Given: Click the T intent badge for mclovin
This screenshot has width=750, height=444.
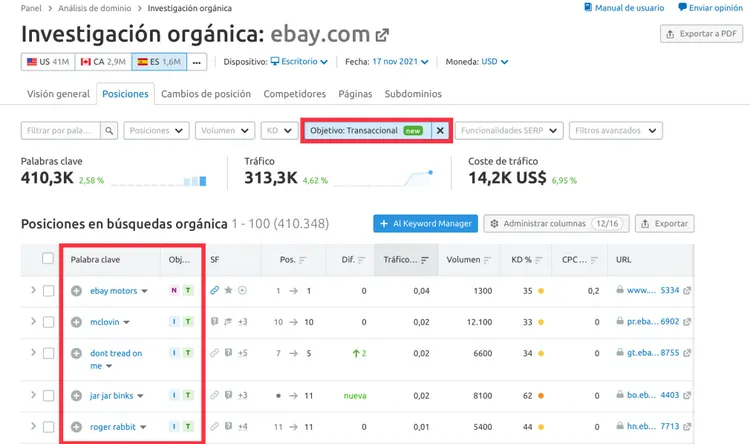Looking at the screenshot, I should pos(188,322).
